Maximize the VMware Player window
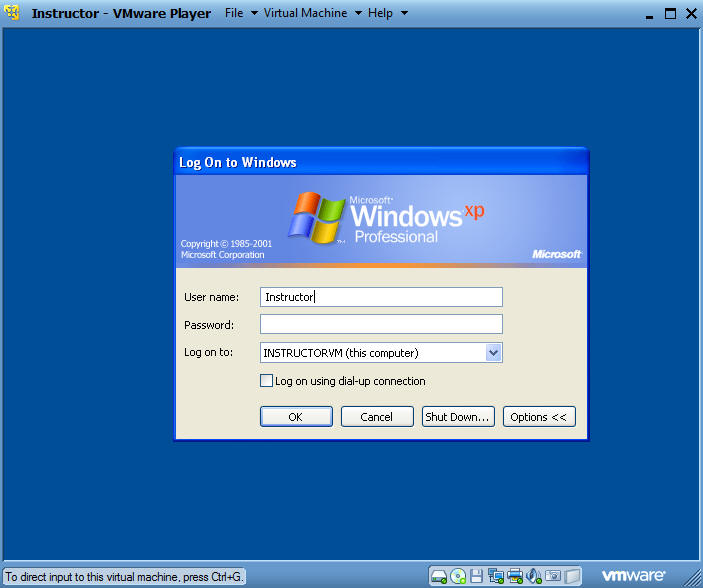The image size is (703, 588). 670,13
